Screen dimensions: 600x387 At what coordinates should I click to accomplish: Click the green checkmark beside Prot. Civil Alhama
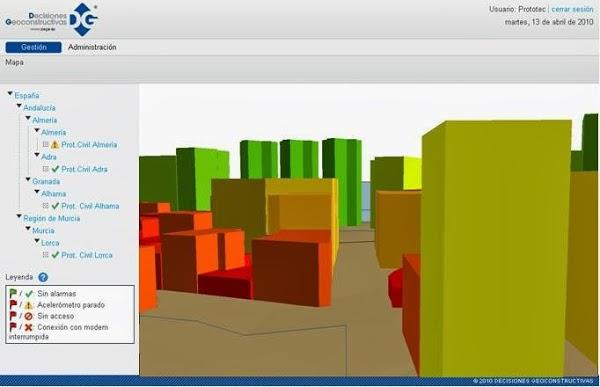(x=55, y=206)
